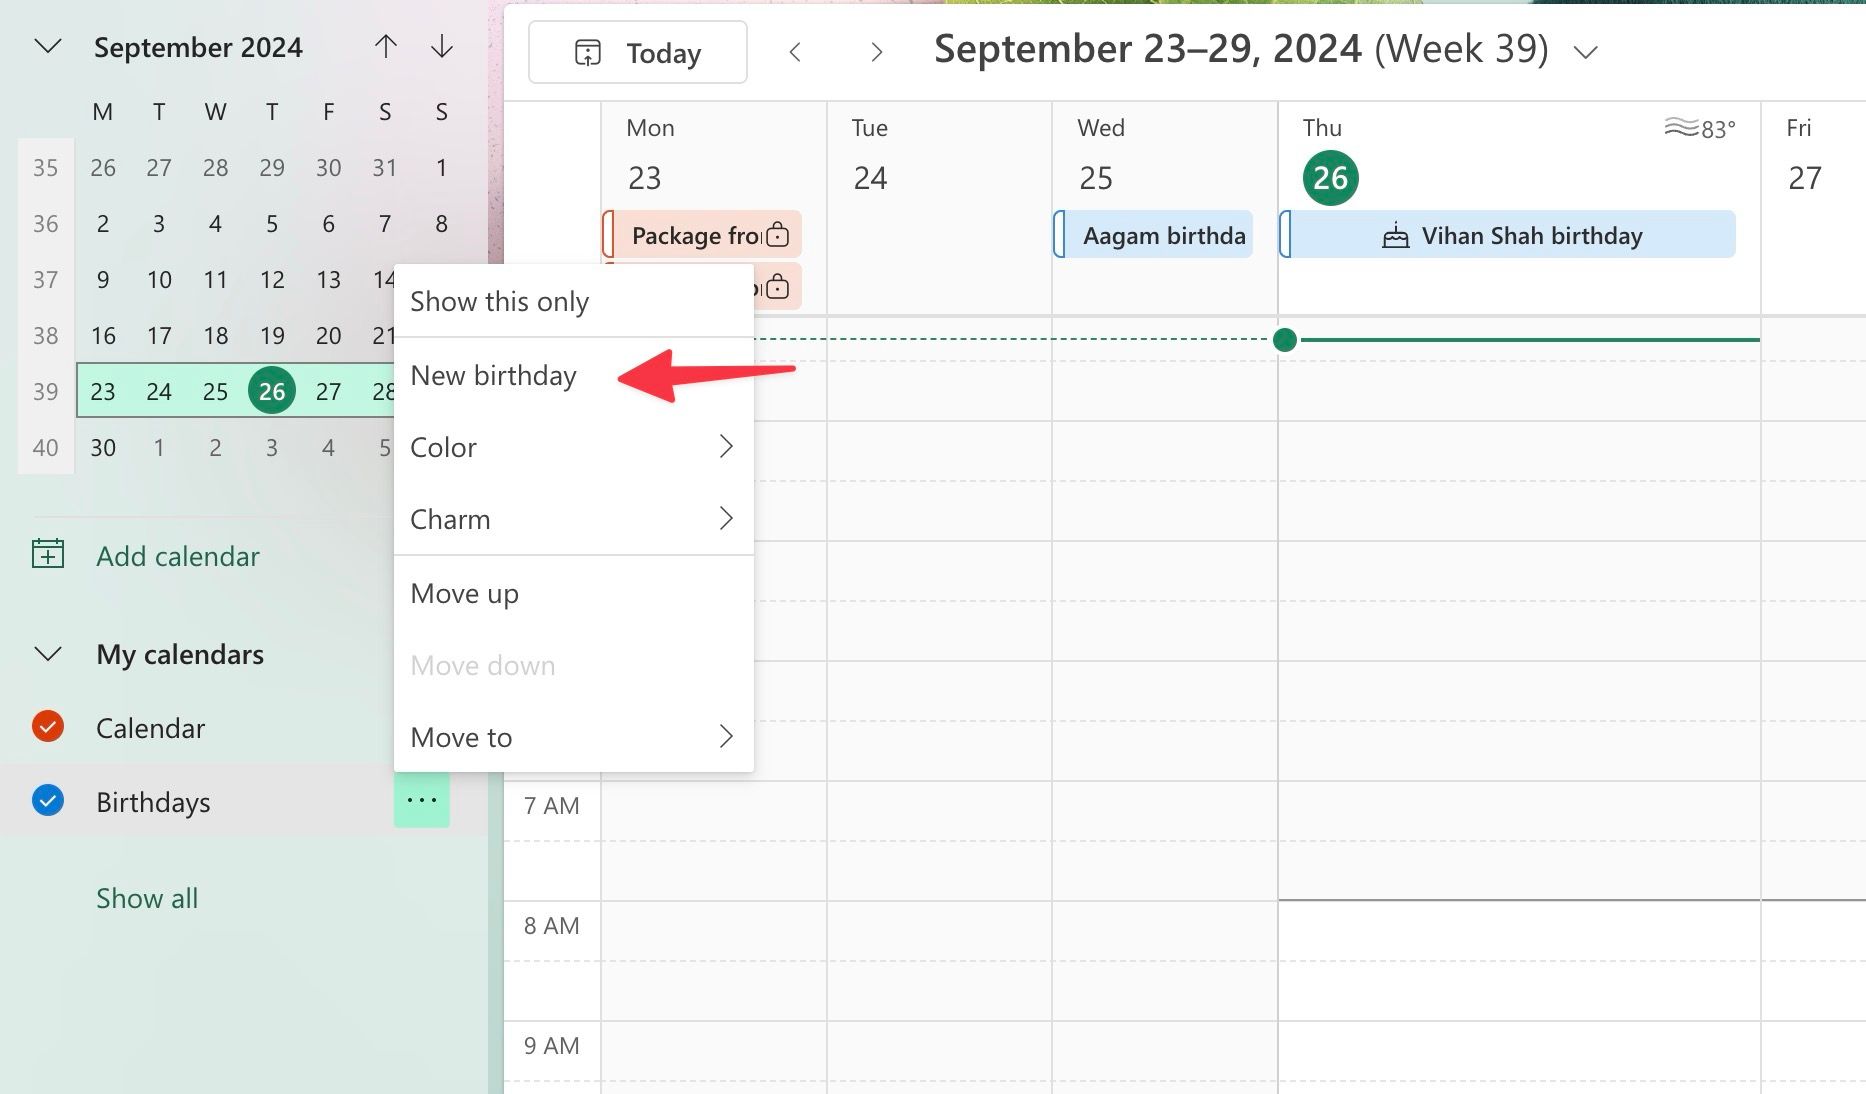
Task: Show previous week using left chevron
Action: coord(795,52)
